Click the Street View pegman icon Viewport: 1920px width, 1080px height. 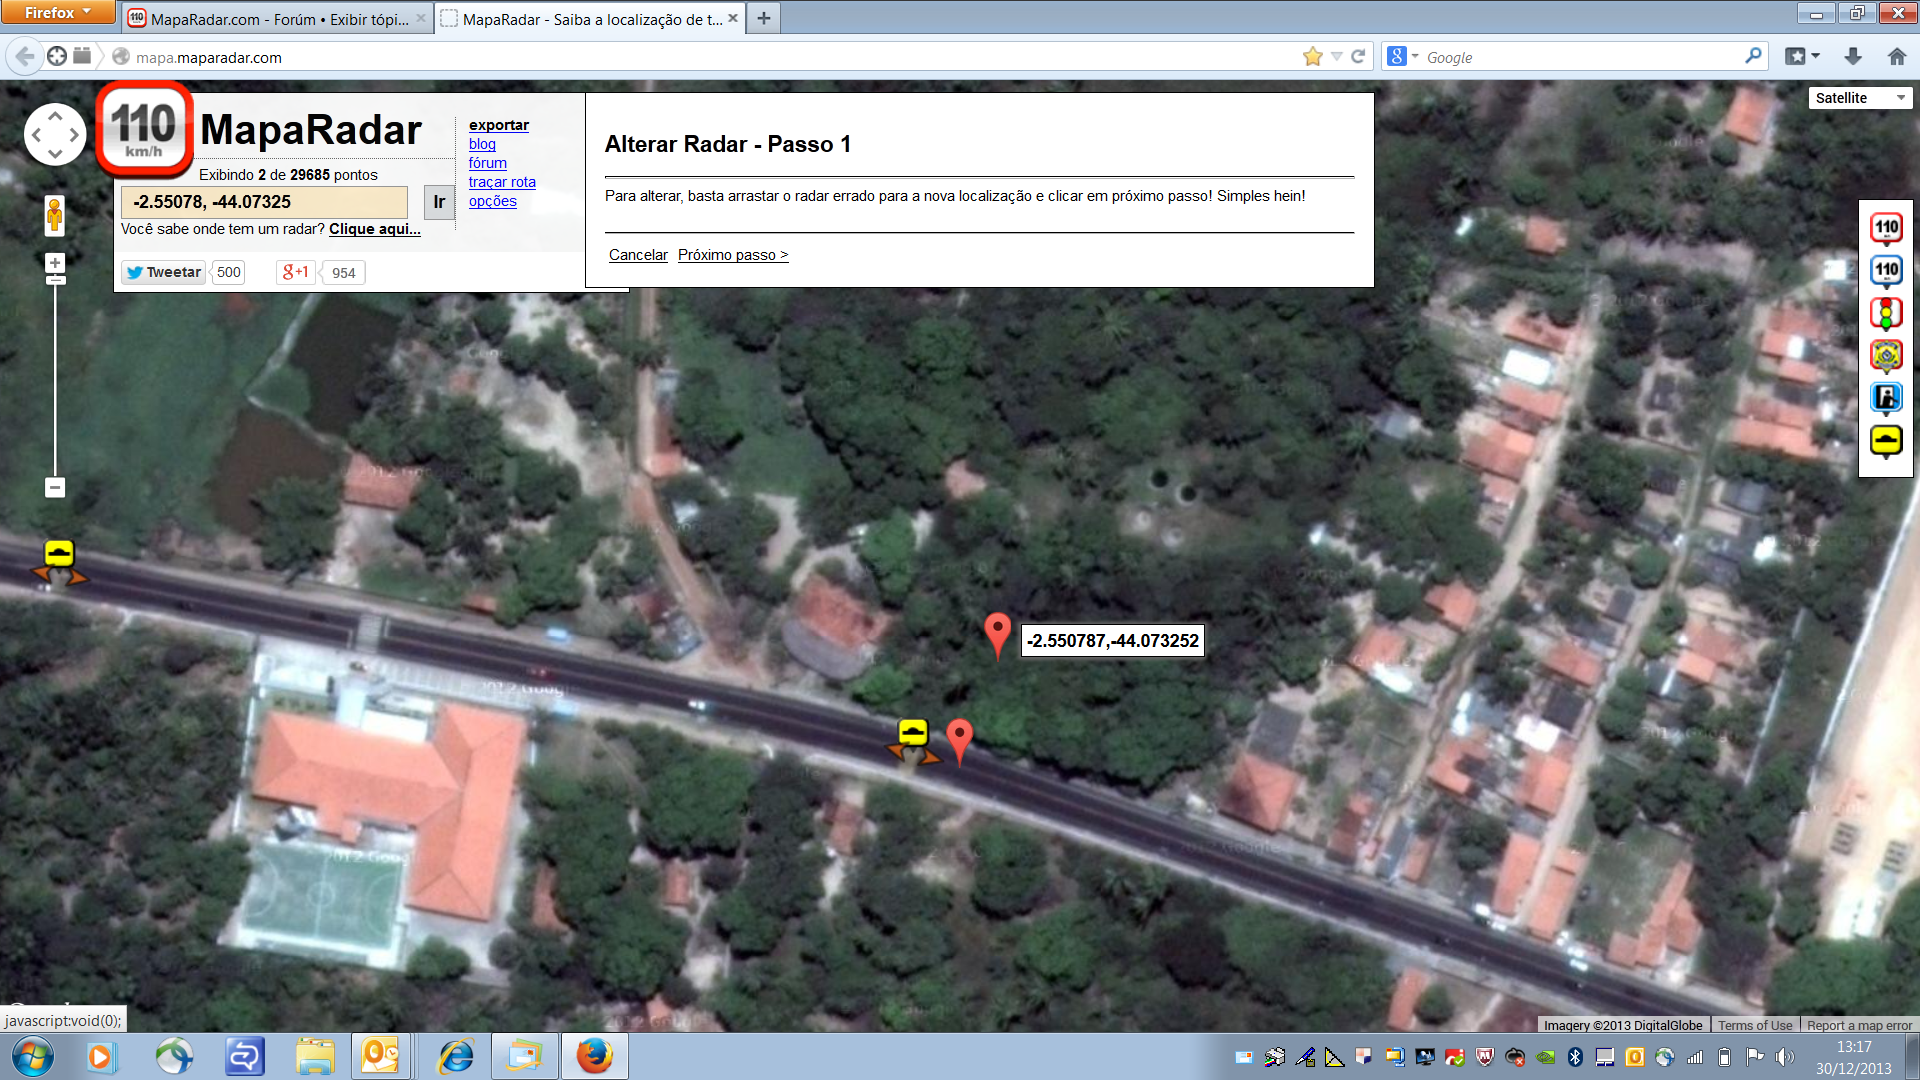click(55, 215)
